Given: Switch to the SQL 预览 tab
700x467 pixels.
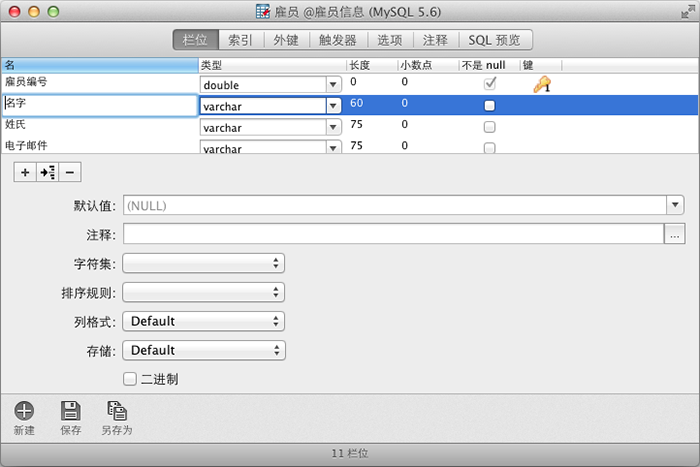Looking at the screenshot, I should coord(495,40).
